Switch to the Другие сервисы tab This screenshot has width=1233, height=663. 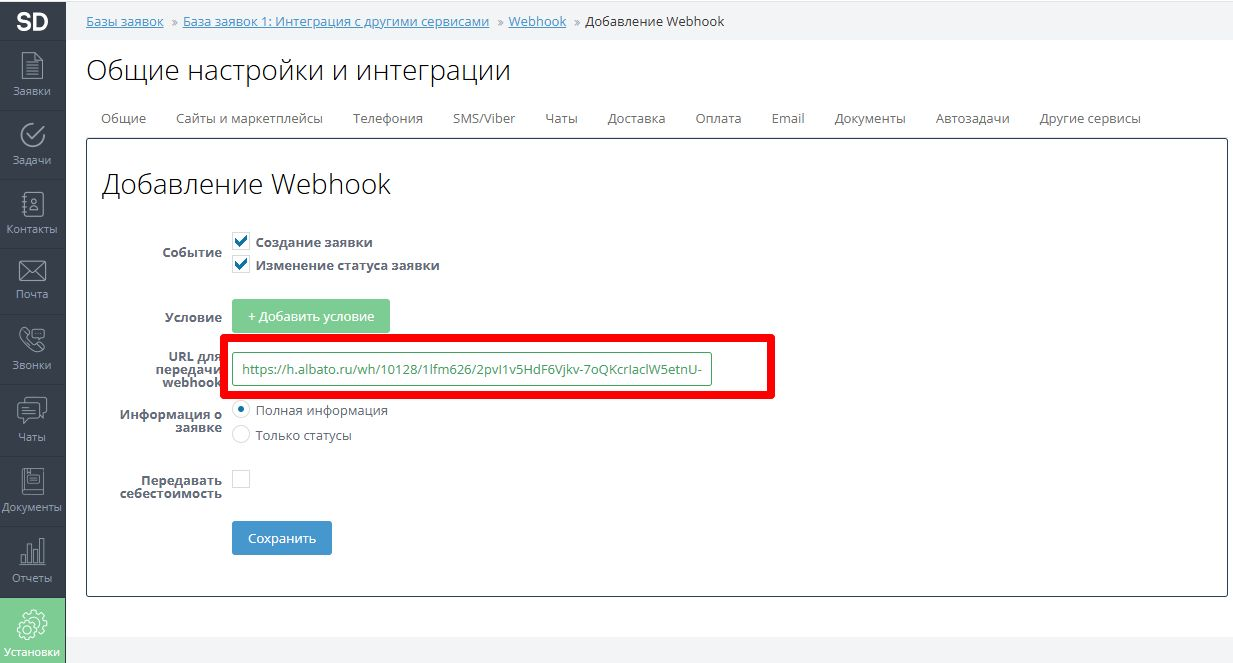point(1089,118)
